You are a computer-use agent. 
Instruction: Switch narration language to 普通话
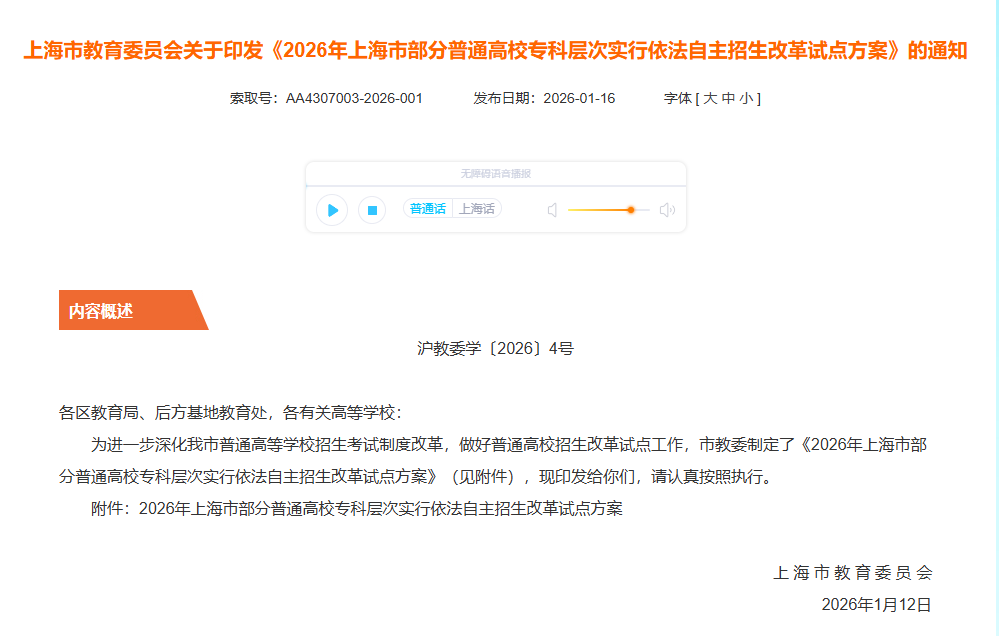click(428, 209)
